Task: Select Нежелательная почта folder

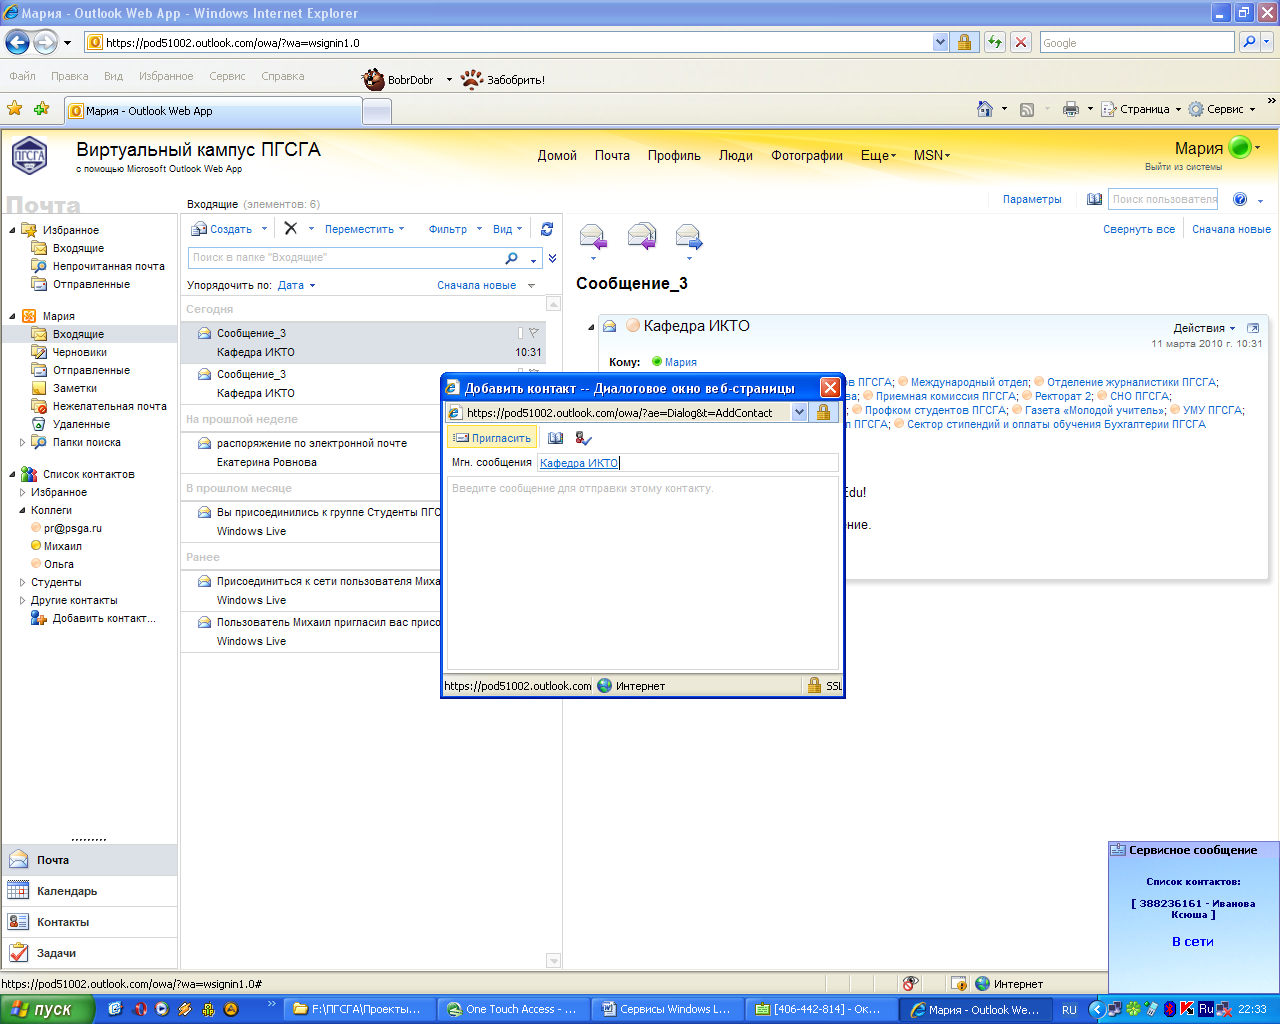Action: tap(110, 406)
